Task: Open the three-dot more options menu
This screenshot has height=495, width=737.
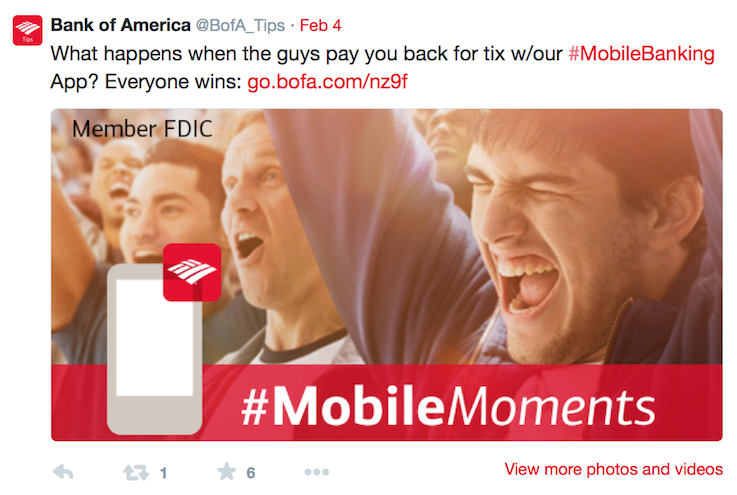Action: 316,472
